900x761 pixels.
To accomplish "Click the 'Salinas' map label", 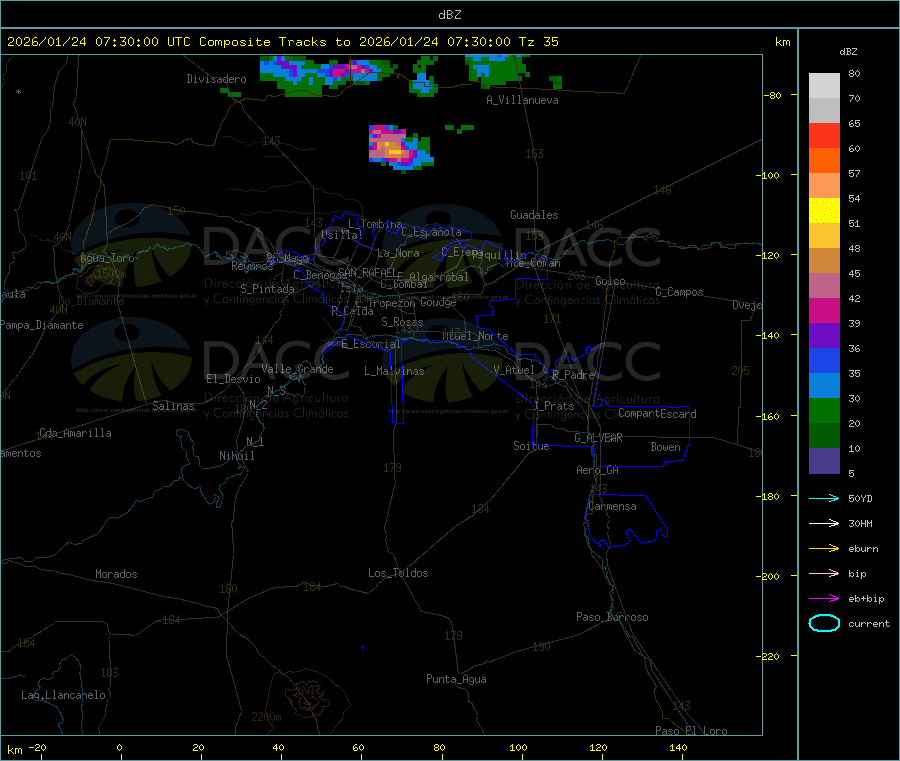I will tap(173, 406).
